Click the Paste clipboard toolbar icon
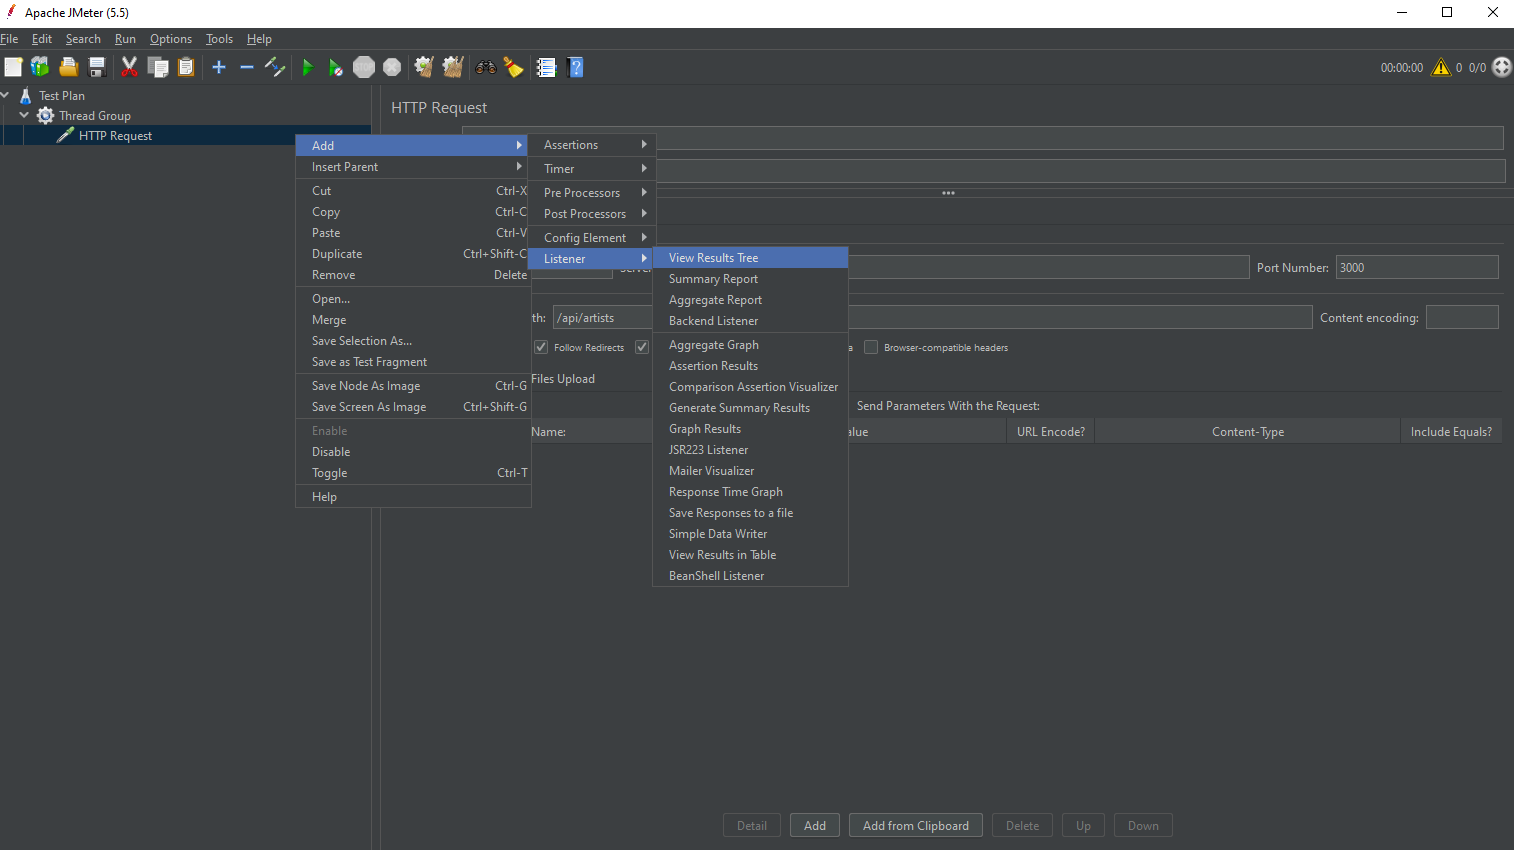1514x850 pixels. point(186,67)
